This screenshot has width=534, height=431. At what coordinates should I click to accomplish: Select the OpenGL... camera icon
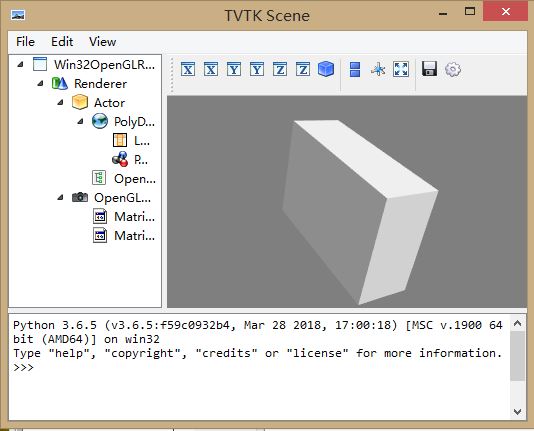click(x=80, y=197)
